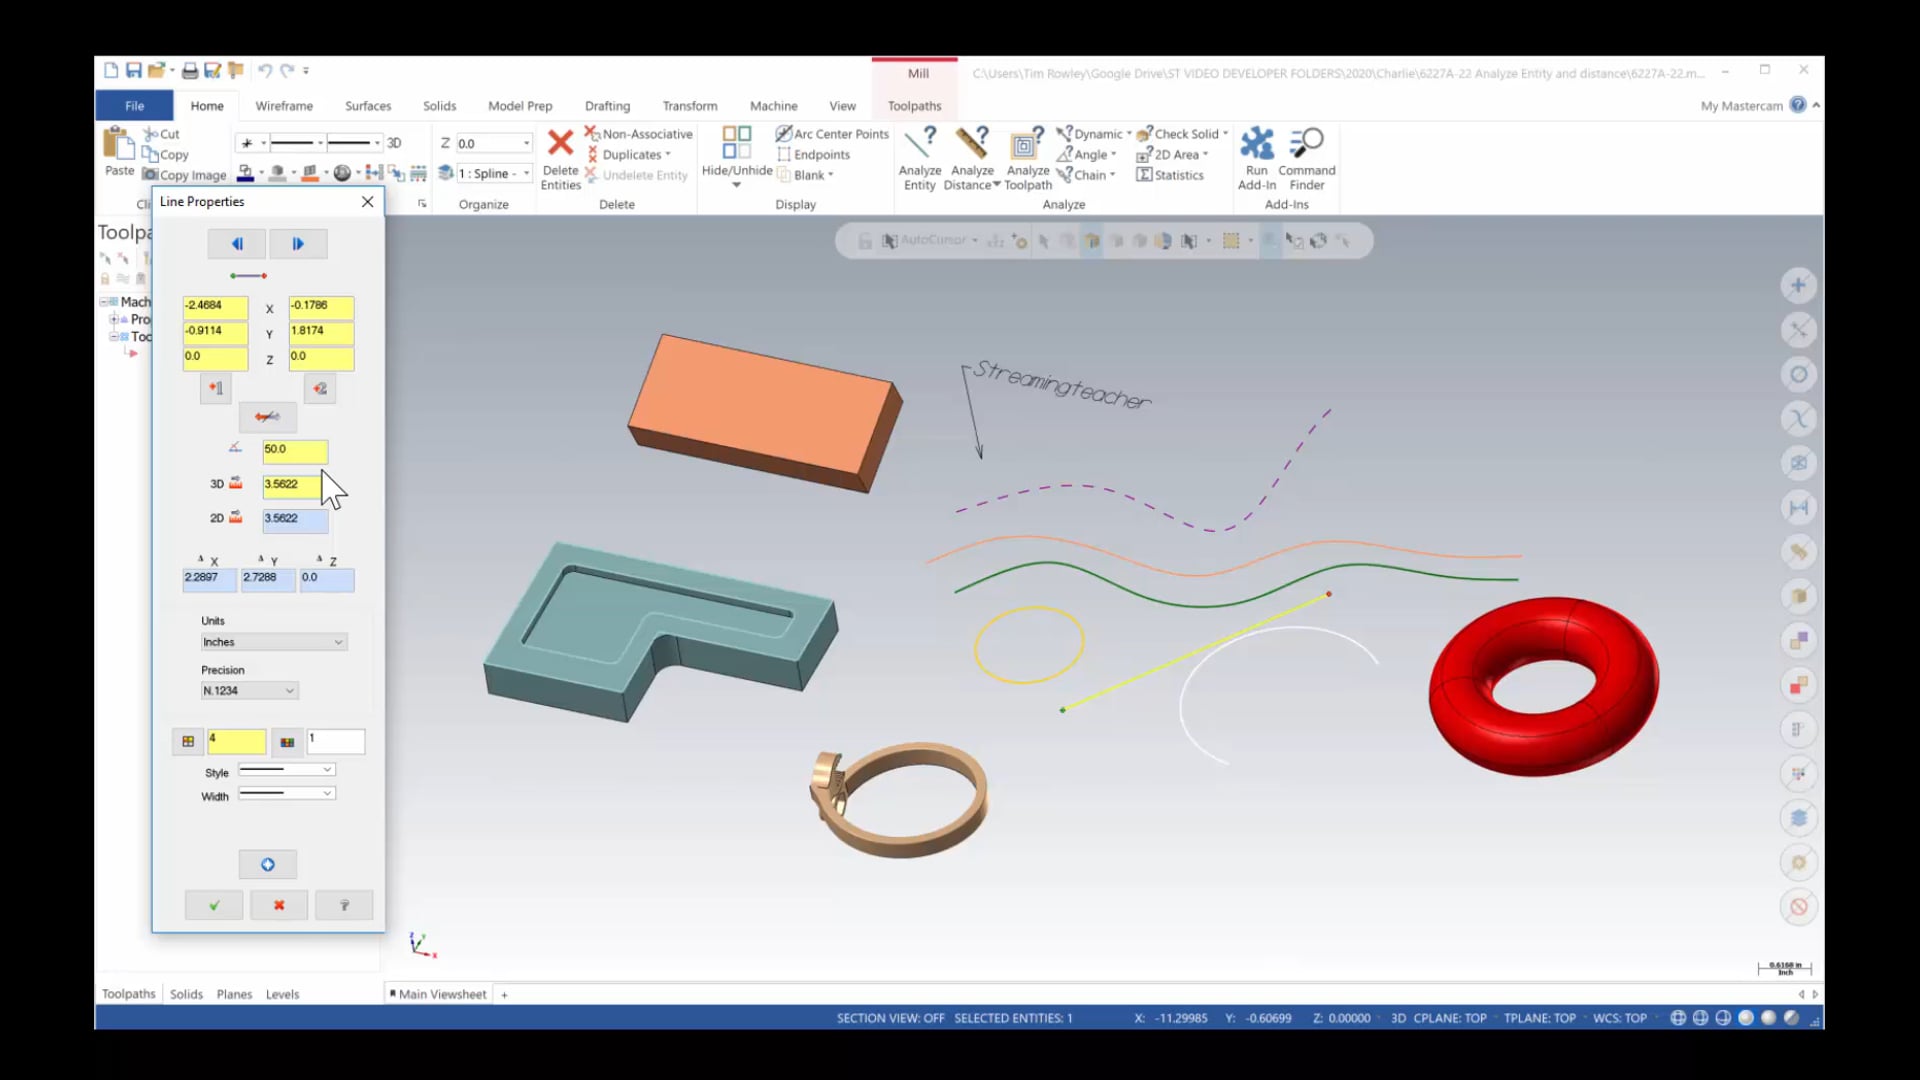Open the Surfaces menu in ribbon
This screenshot has width=1920, height=1080.
coord(368,105)
